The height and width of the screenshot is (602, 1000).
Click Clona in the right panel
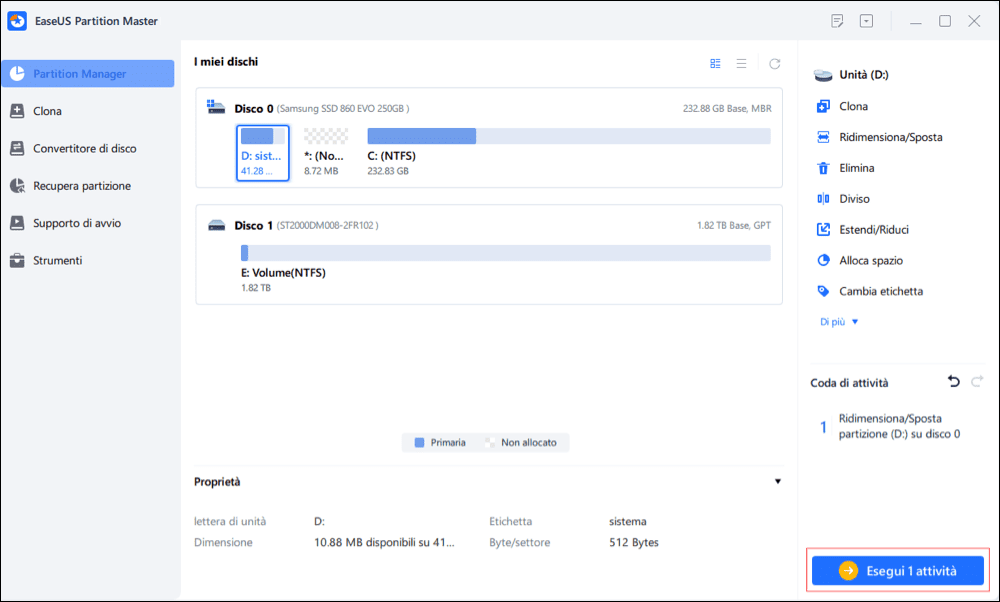[x=853, y=106]
